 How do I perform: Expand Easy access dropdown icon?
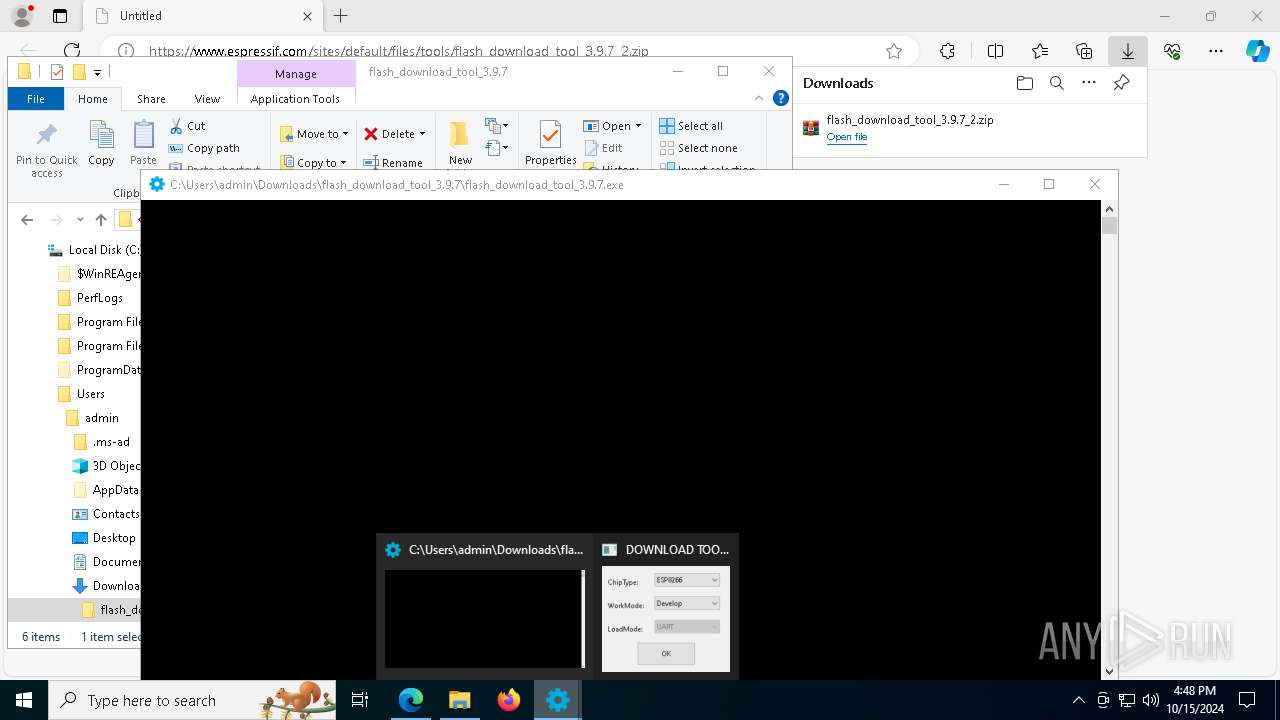497,148
